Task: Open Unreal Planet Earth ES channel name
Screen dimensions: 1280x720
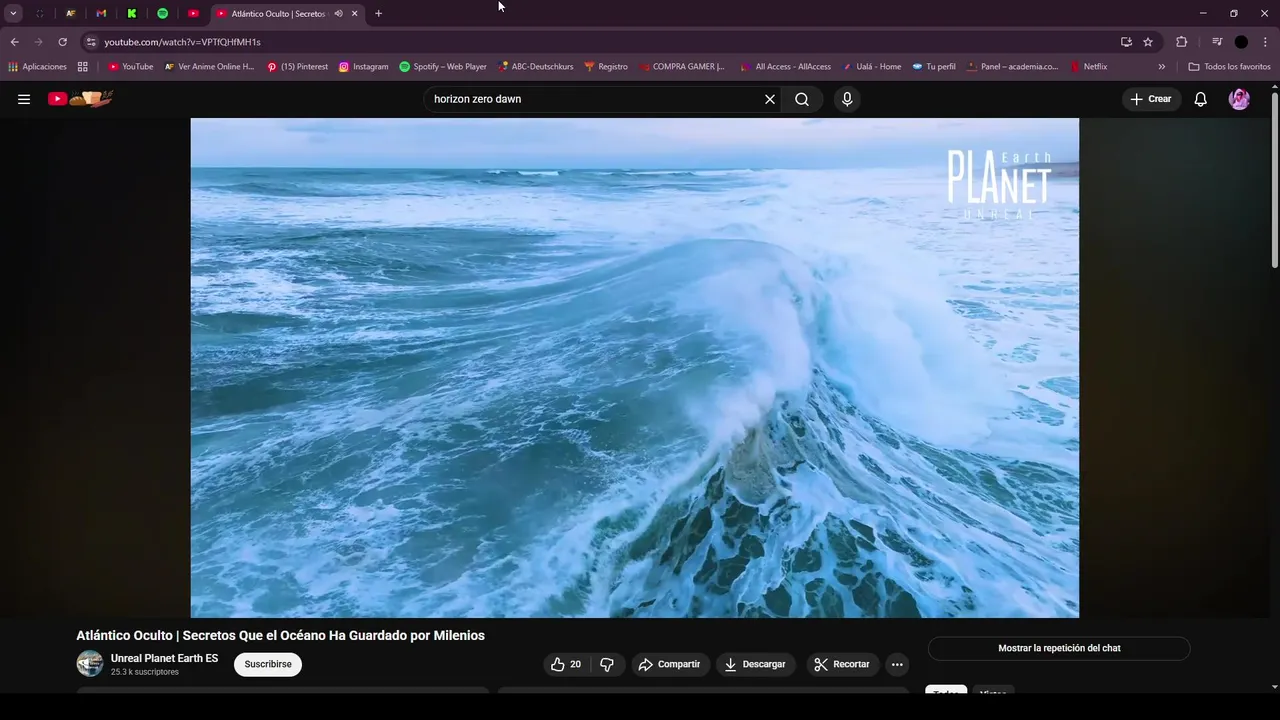Action: pyautogui.click(x=164, y=658)
